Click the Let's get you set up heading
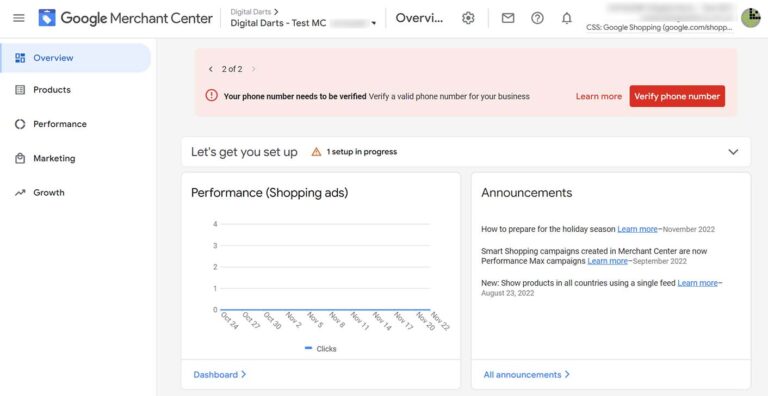 pyautogui.click(x=244, y=152)
